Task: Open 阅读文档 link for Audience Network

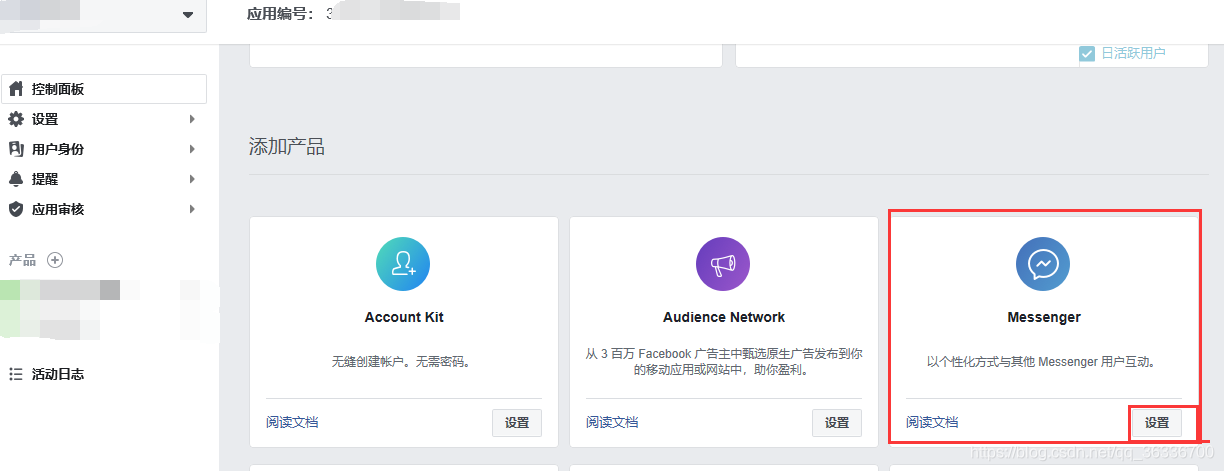Action: 612,422
